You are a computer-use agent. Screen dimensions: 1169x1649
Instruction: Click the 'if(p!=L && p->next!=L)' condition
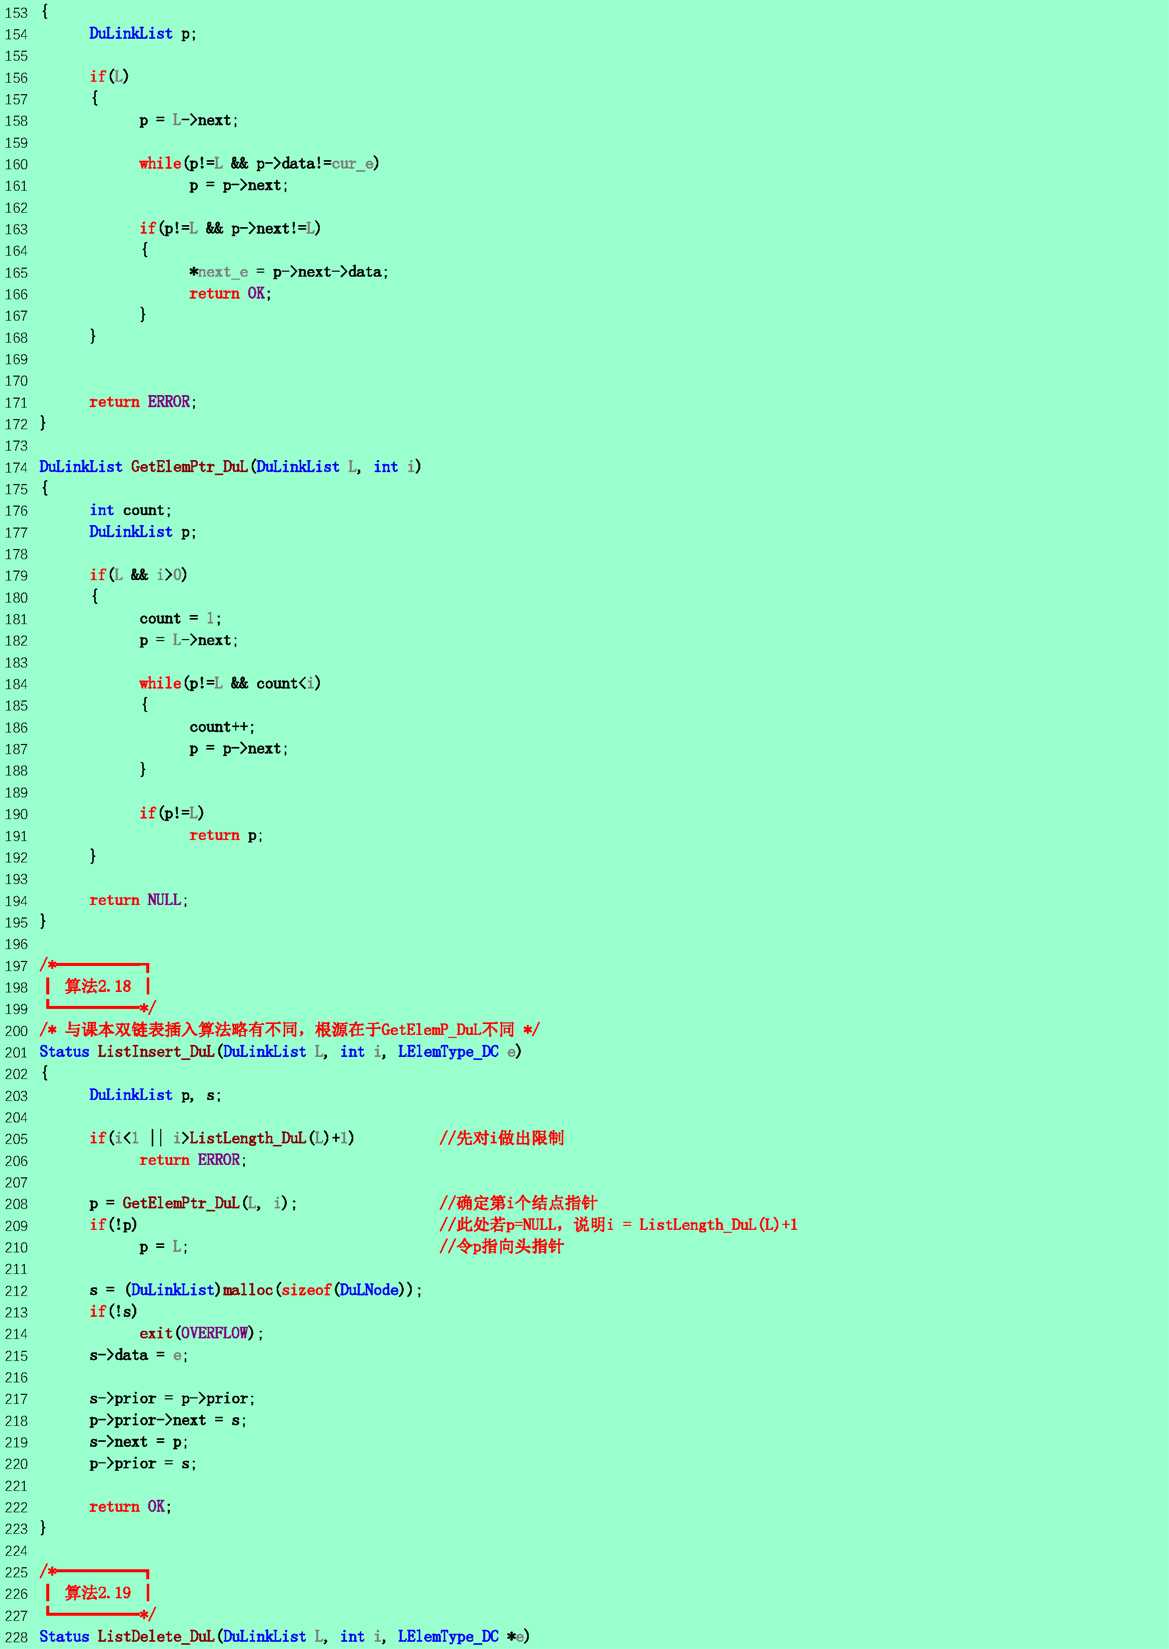pos(231,229)
